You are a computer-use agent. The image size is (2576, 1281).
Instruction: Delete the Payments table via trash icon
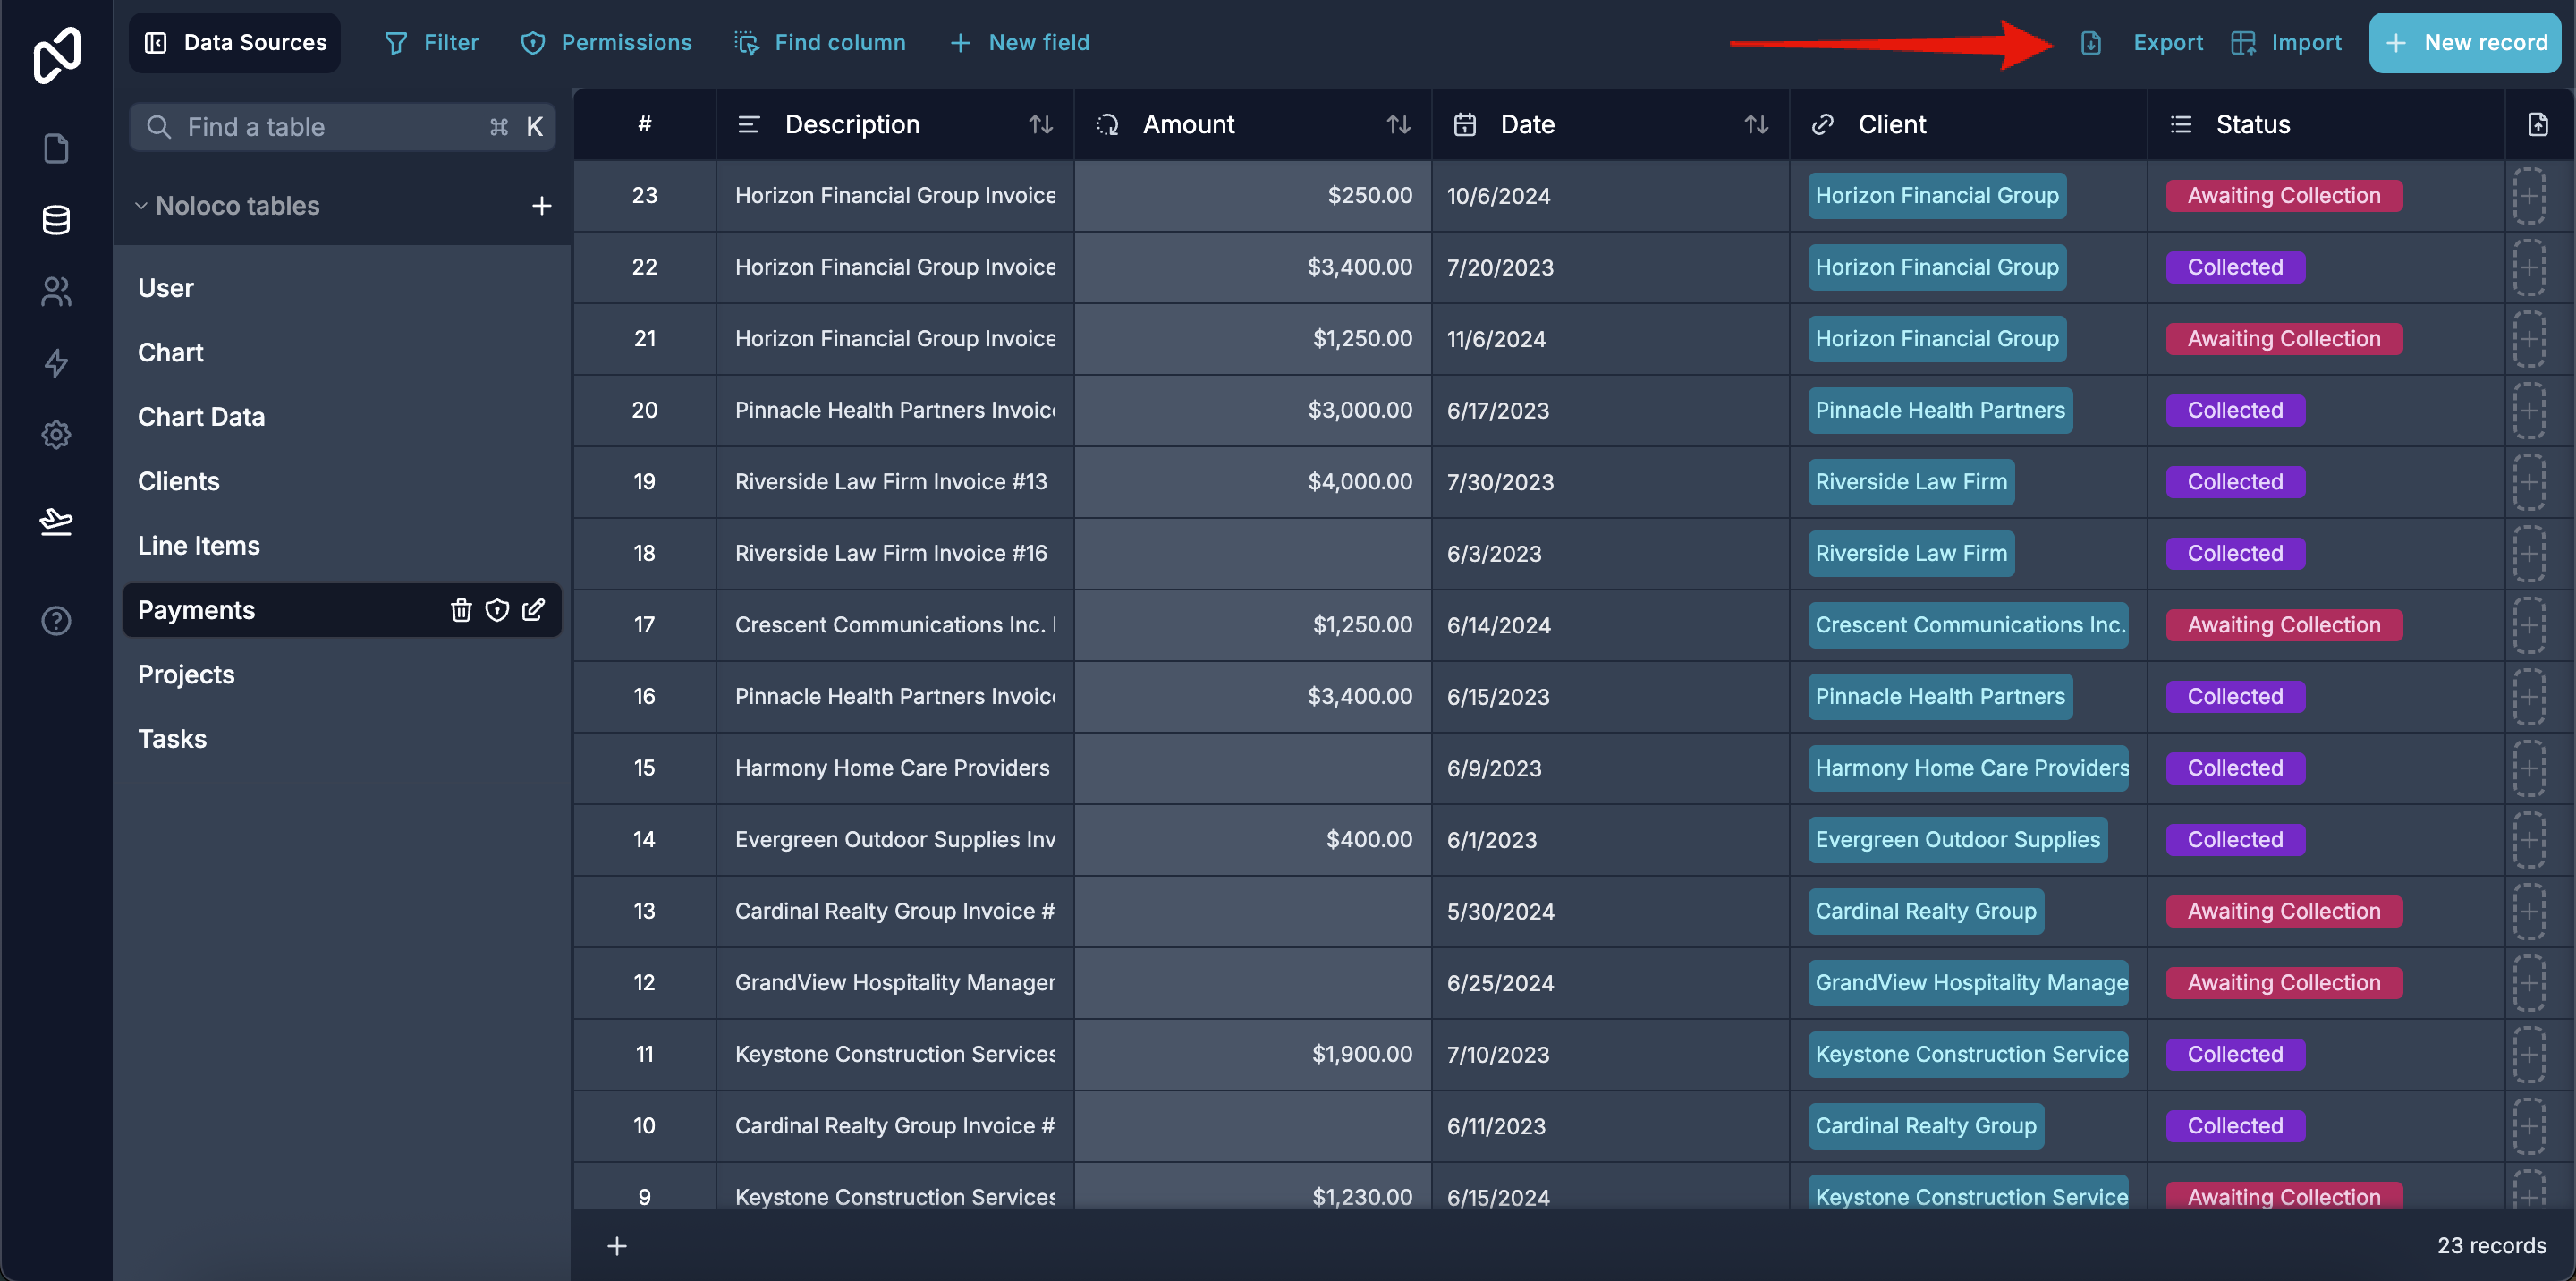pos(460,610)
